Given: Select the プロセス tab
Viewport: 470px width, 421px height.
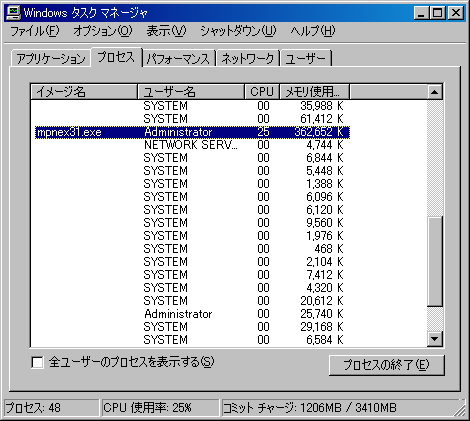Looking at the screenshot, I should click(x=116, y=57).
